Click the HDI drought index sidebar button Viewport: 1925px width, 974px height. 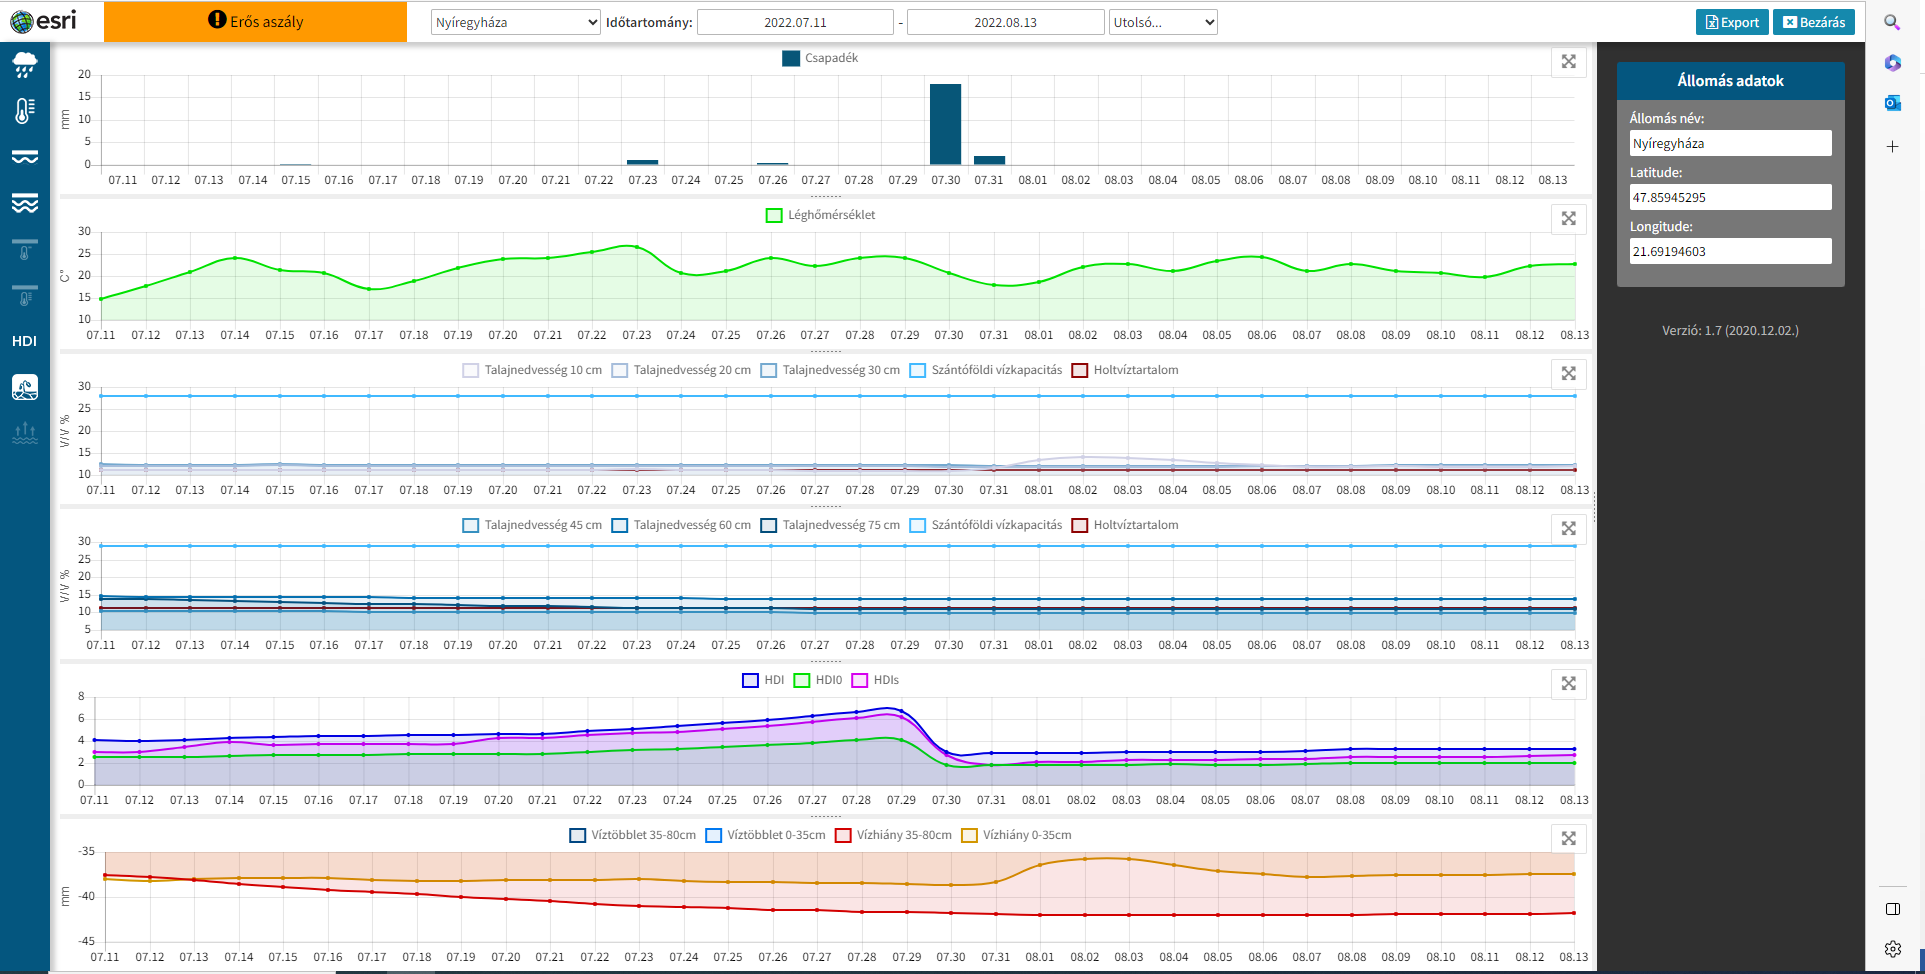tap(25, 341)
